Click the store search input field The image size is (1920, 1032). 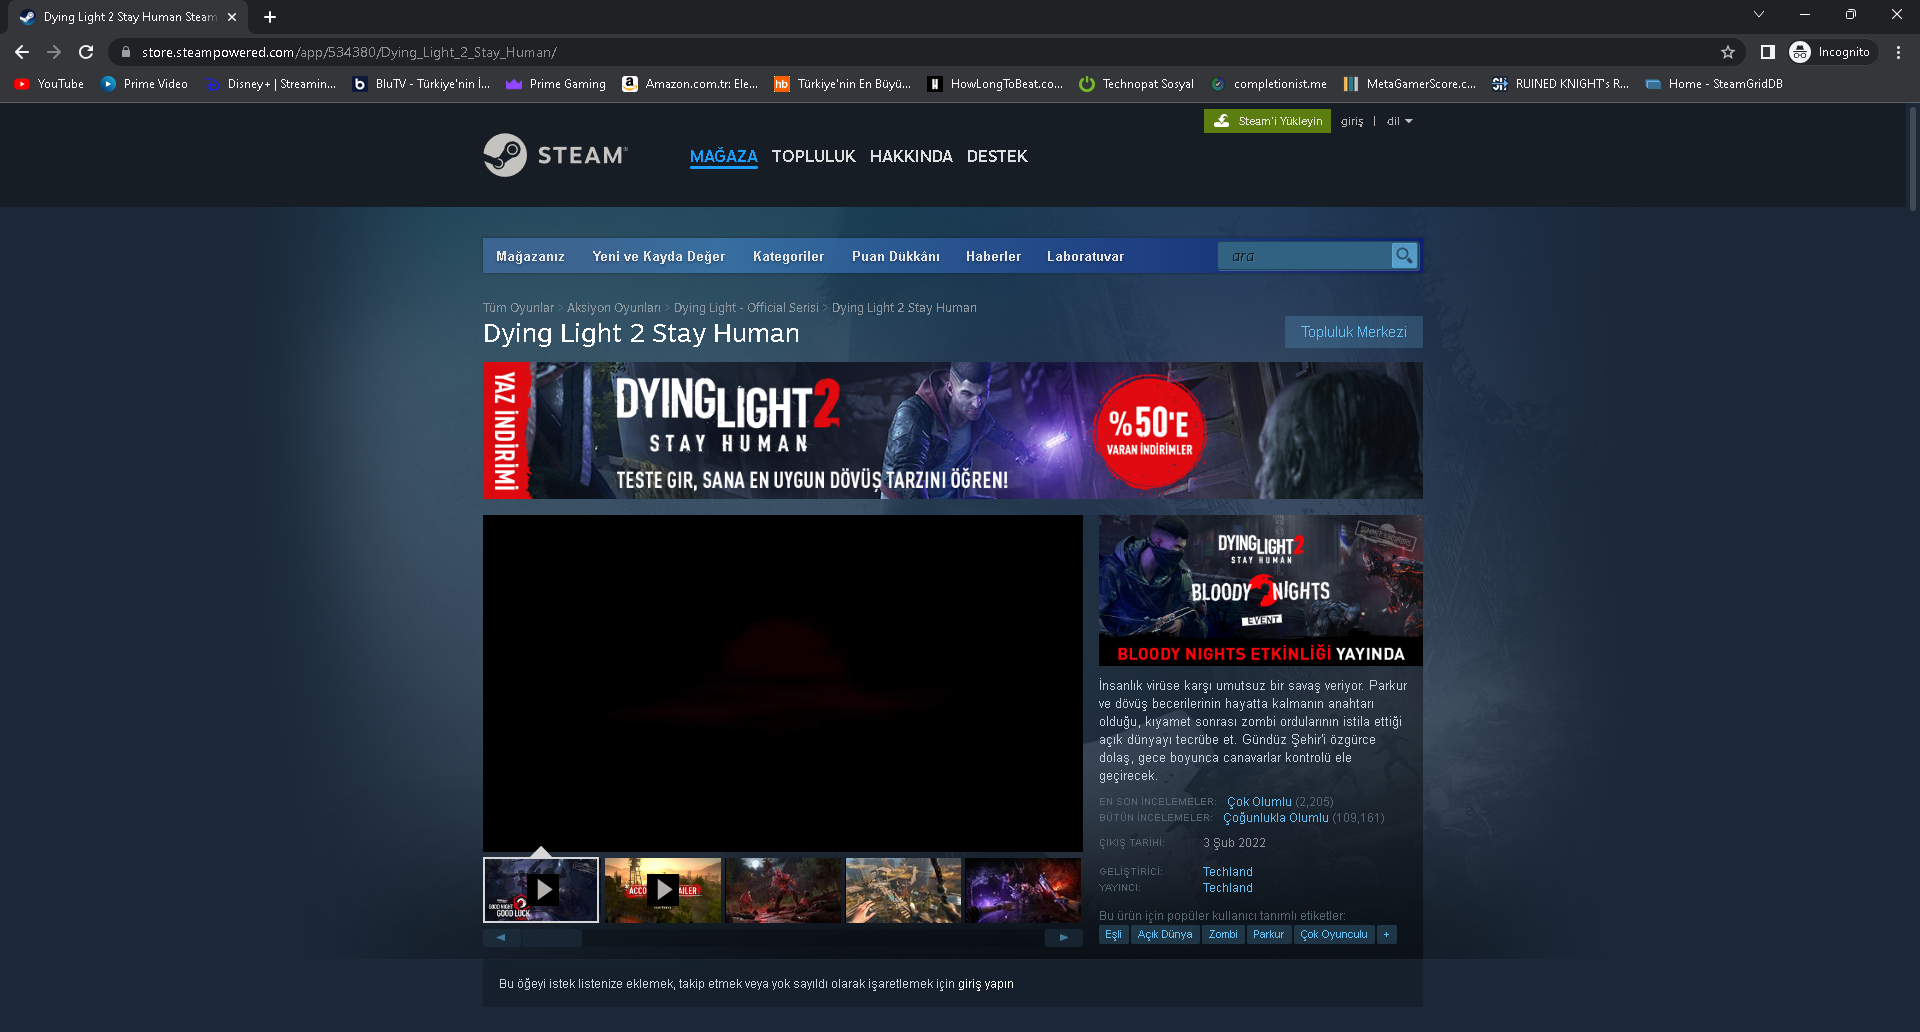coord(1305,256)
